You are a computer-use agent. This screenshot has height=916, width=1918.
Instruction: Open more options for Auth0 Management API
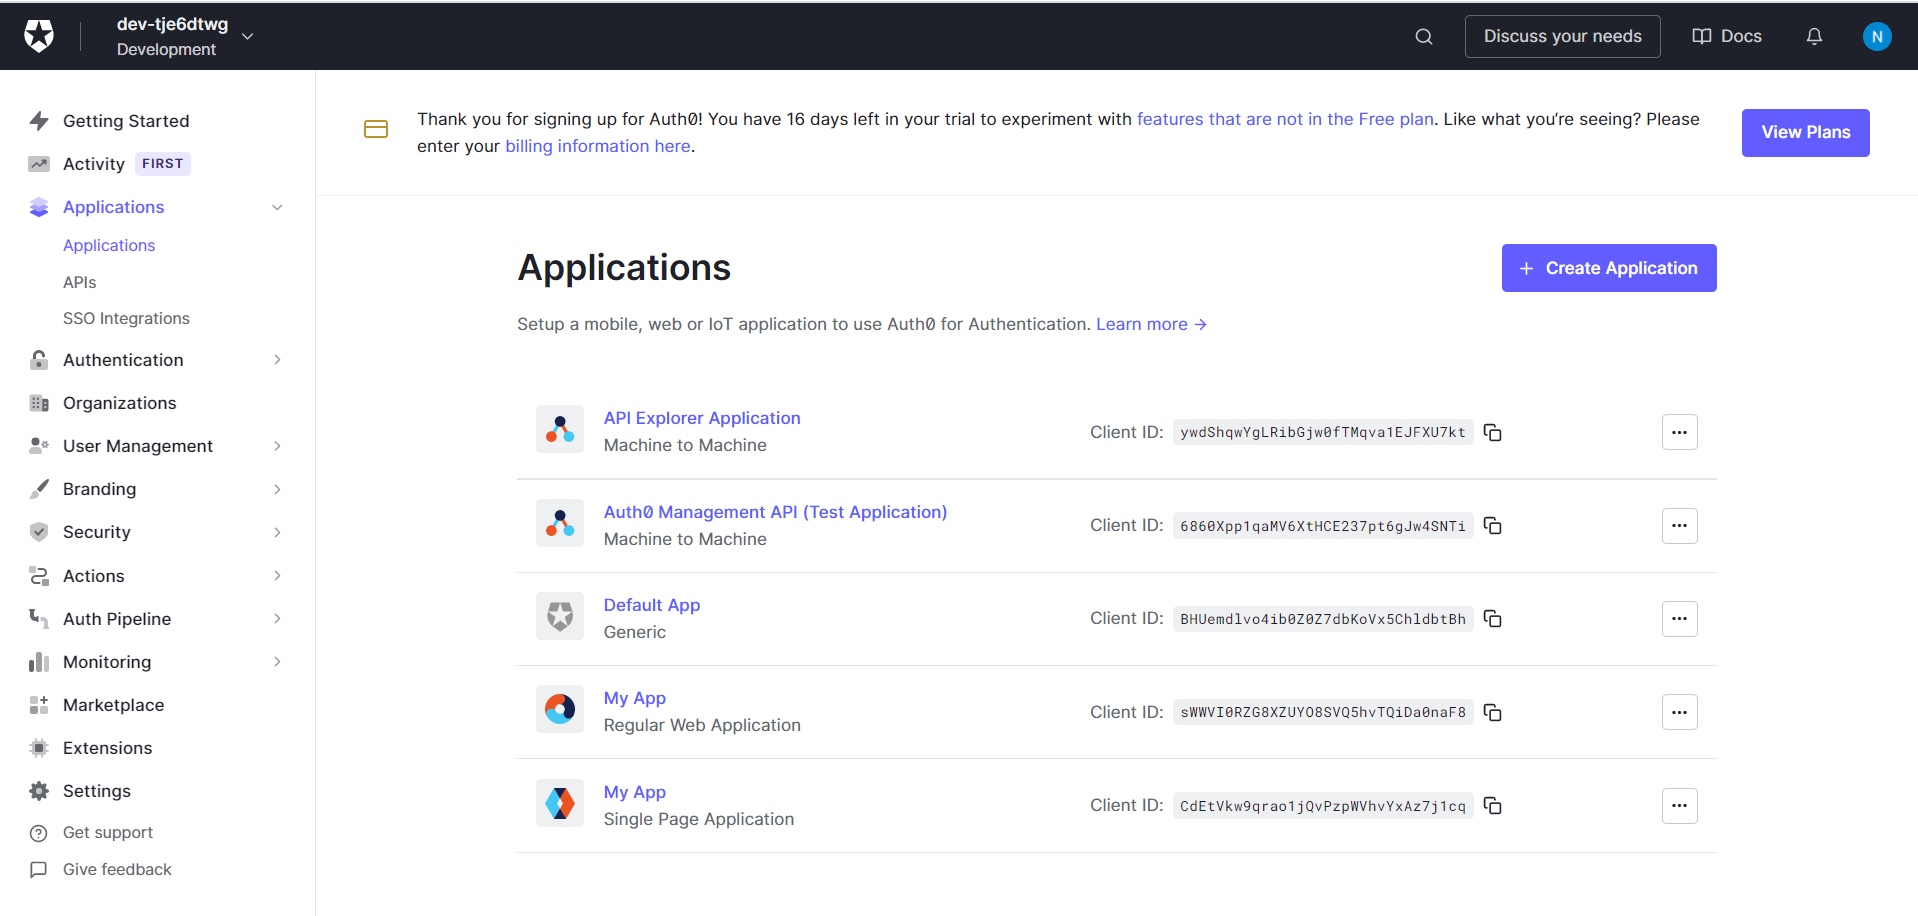pos(1679,526)
